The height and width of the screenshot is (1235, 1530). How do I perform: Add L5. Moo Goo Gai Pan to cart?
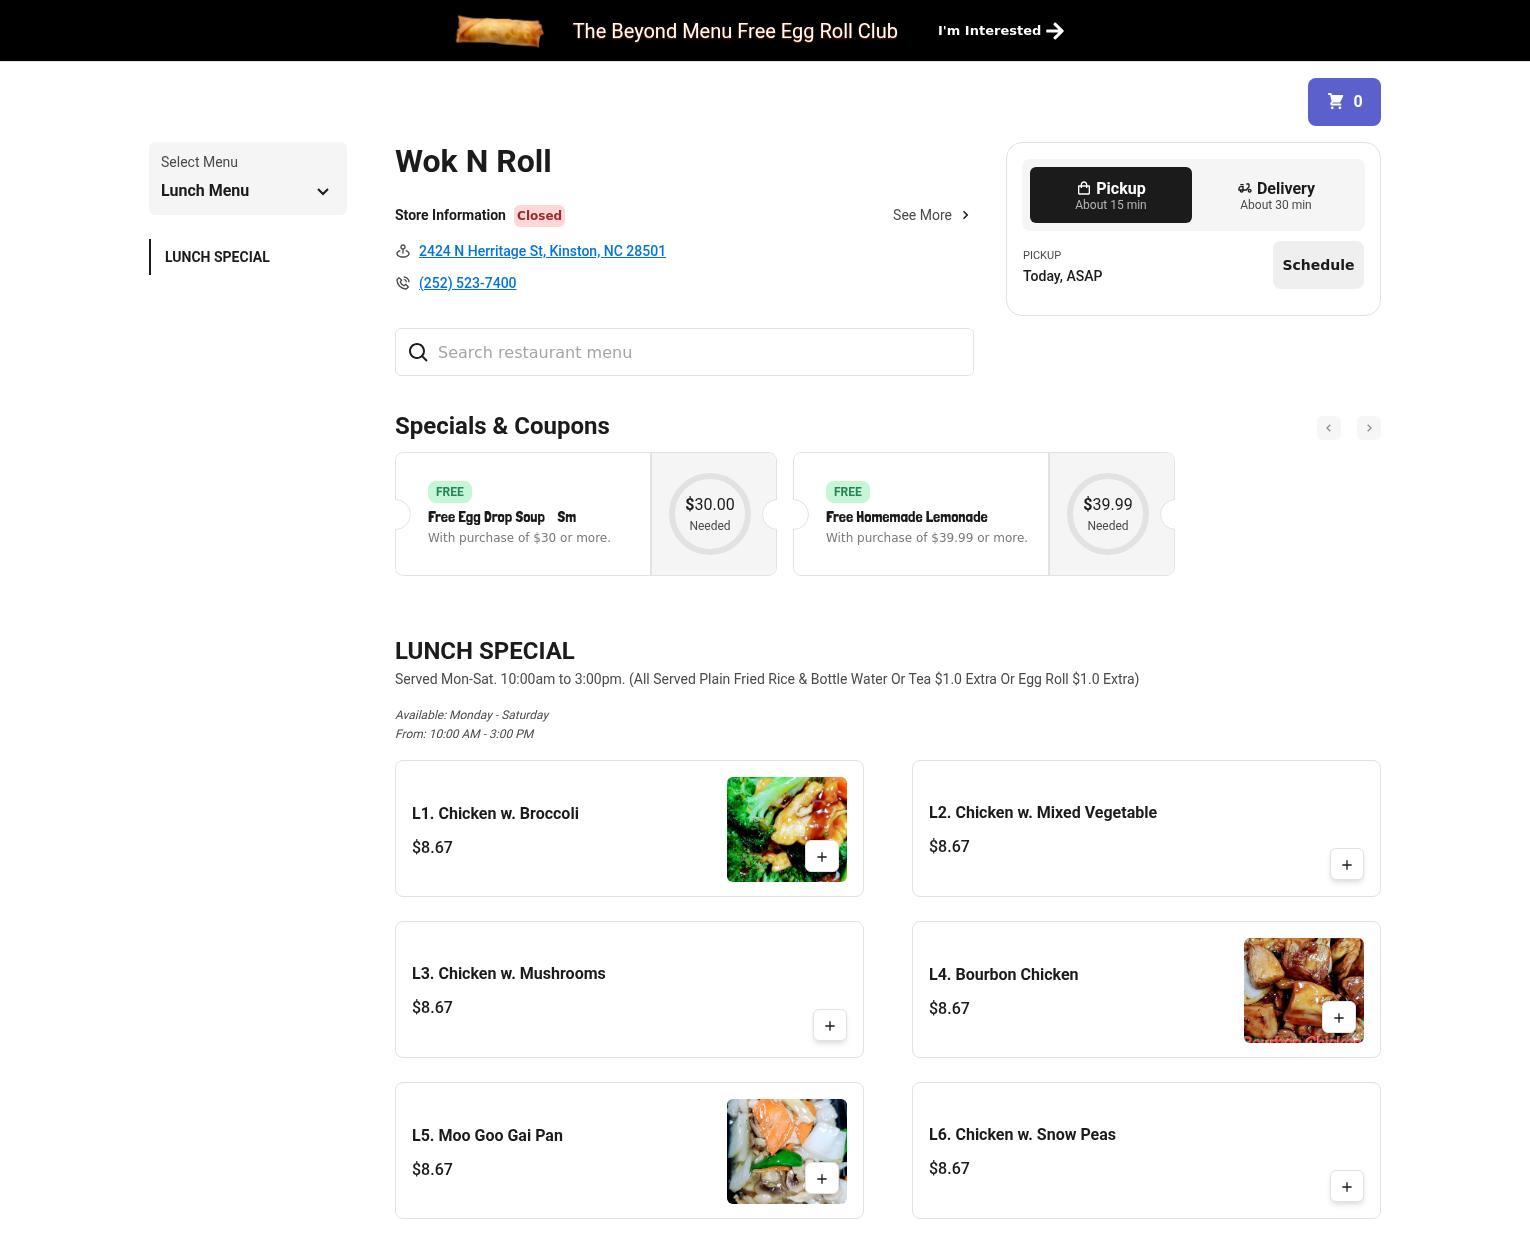822,1179
